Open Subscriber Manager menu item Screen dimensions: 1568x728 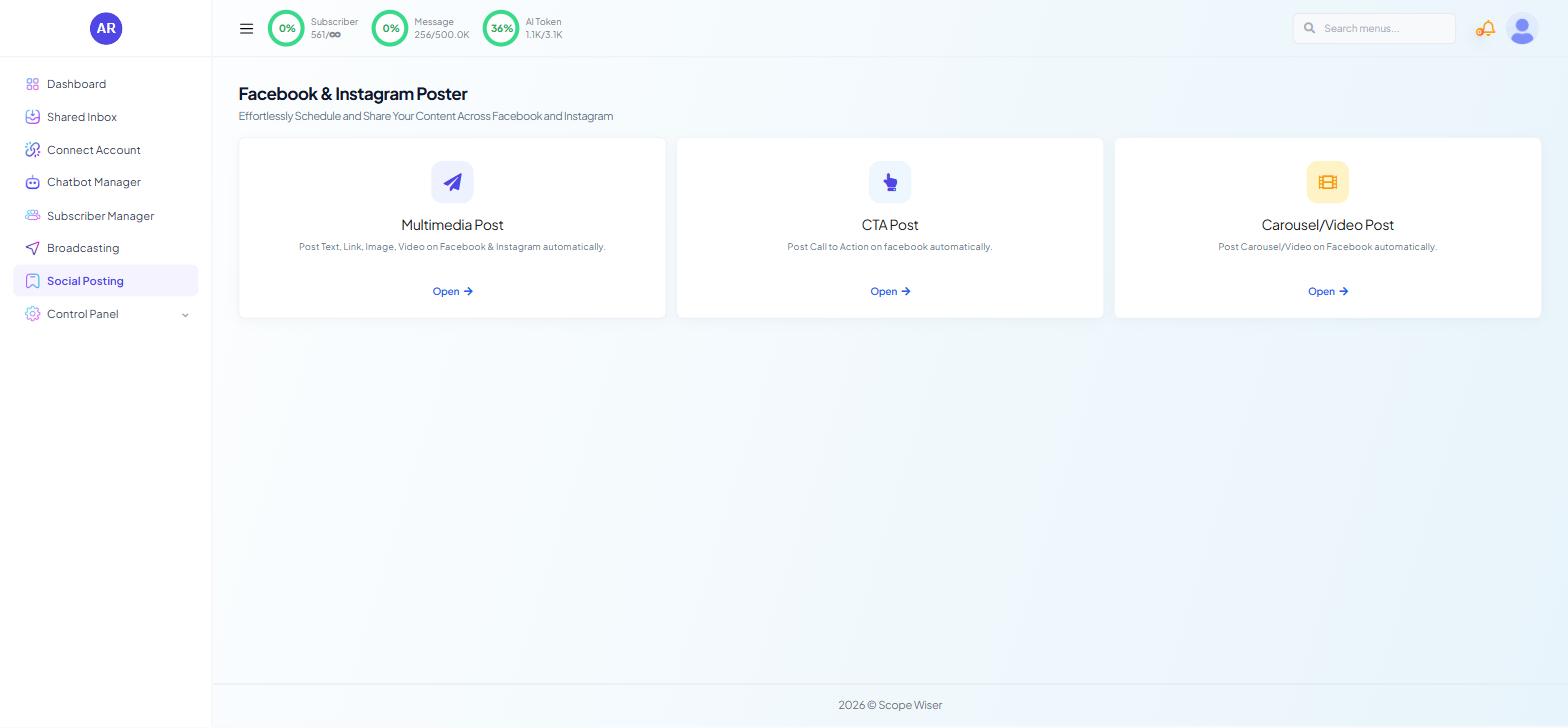tap(106, 216)
